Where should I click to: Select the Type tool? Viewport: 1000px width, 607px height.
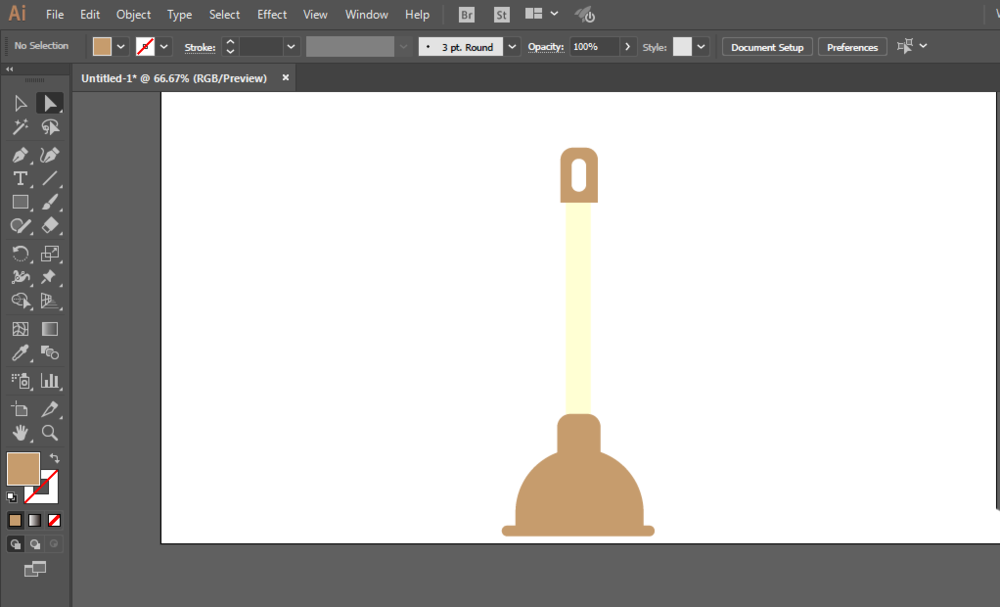coord(20,179)
